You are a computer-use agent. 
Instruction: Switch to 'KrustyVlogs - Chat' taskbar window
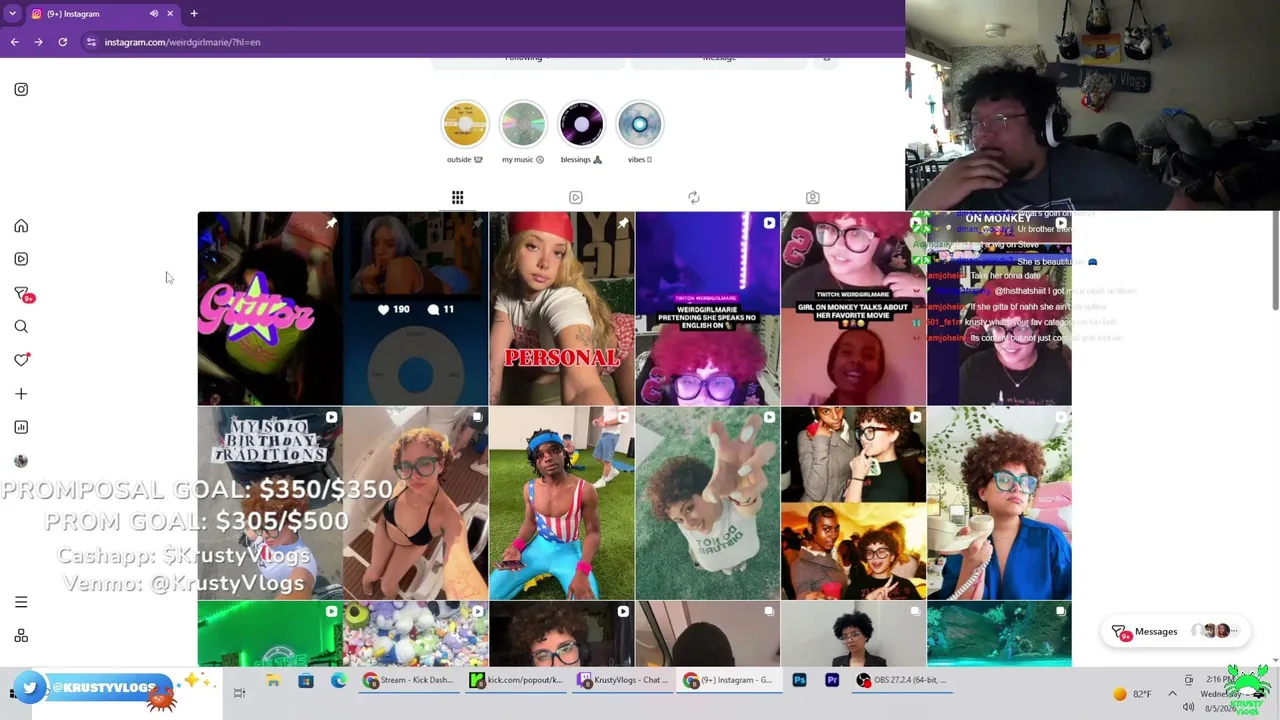click(624, 681)
